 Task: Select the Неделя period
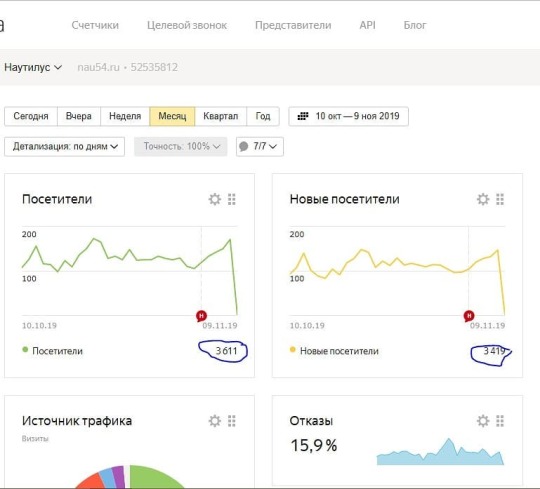pyautogui.click(x=125, y=116)
